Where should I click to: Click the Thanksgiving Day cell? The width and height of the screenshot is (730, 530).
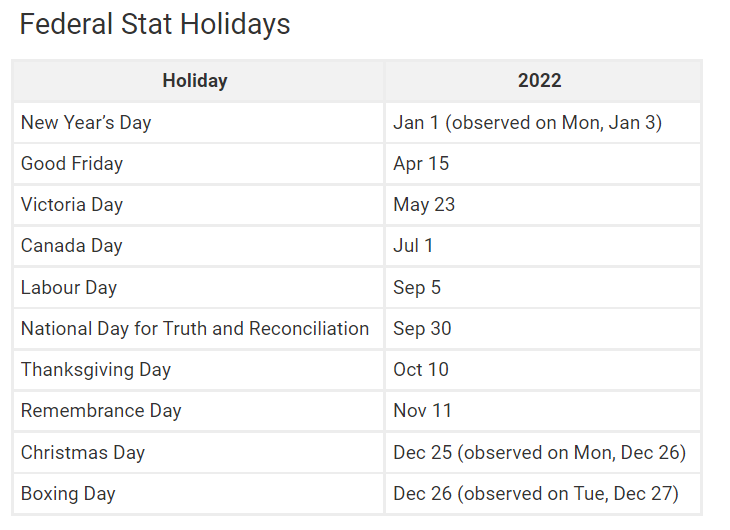[x=96, y=370]
